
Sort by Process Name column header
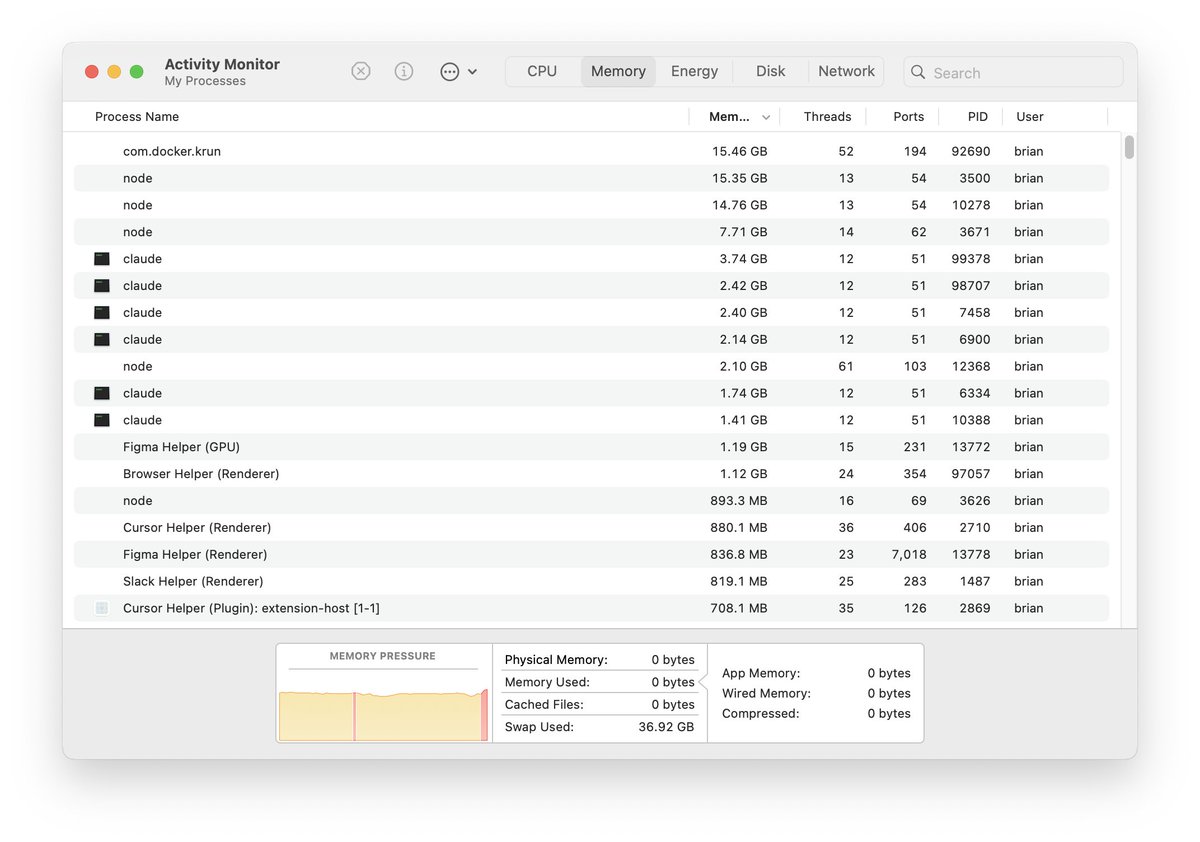pyautogui.click(x=137, y=117)
